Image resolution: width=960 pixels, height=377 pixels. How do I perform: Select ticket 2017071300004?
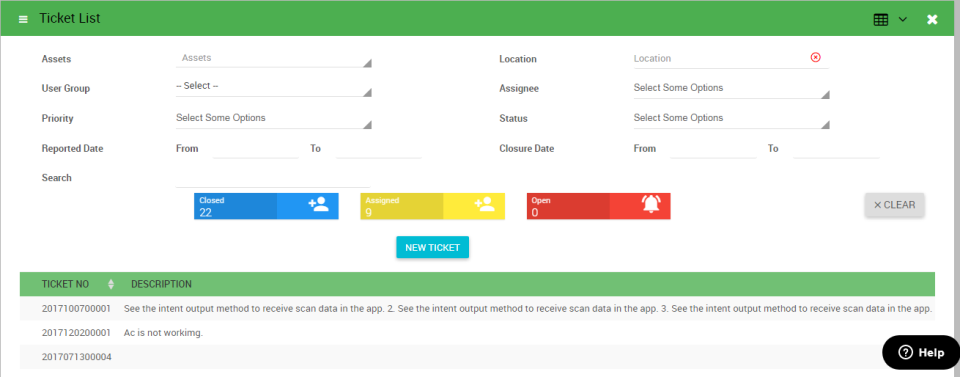[x=77, y=356]
